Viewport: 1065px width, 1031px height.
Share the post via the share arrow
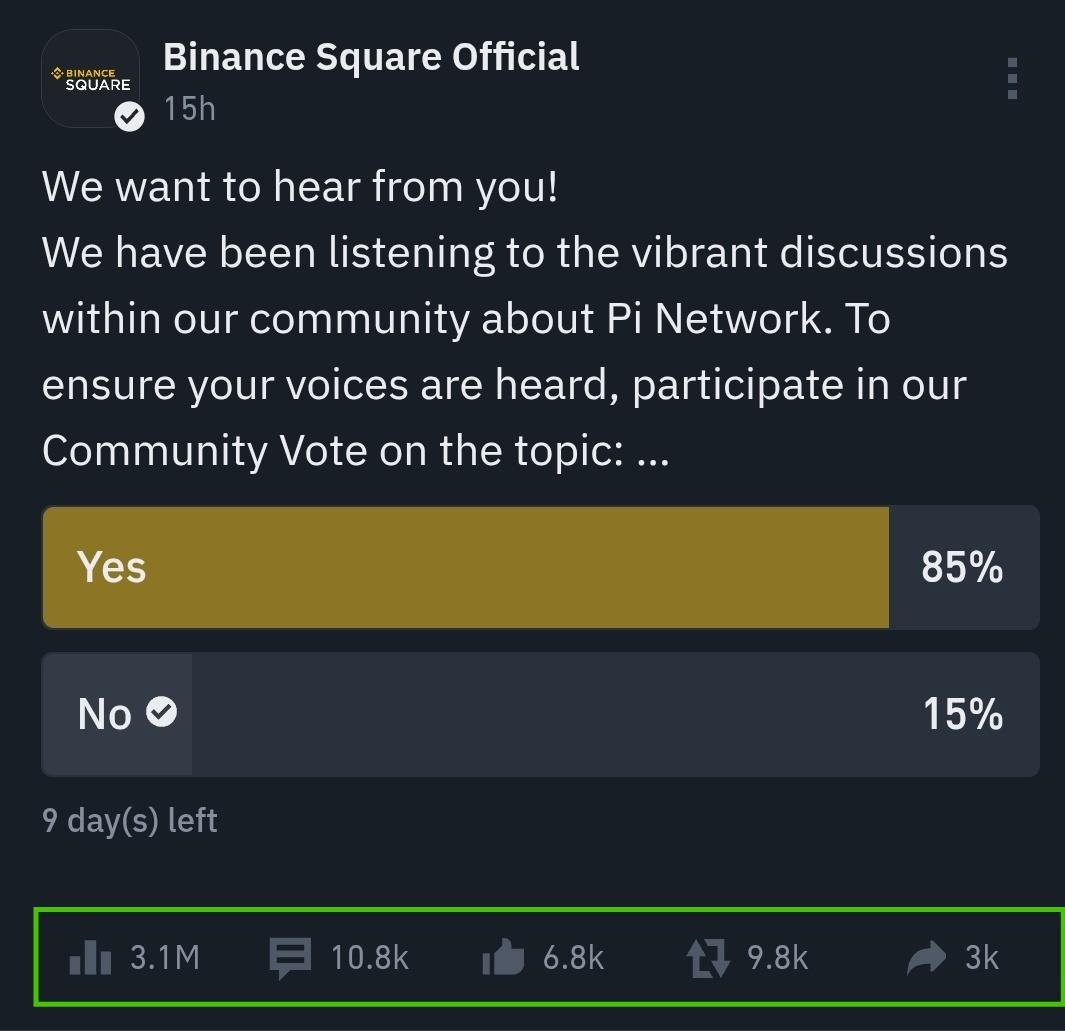925,957
